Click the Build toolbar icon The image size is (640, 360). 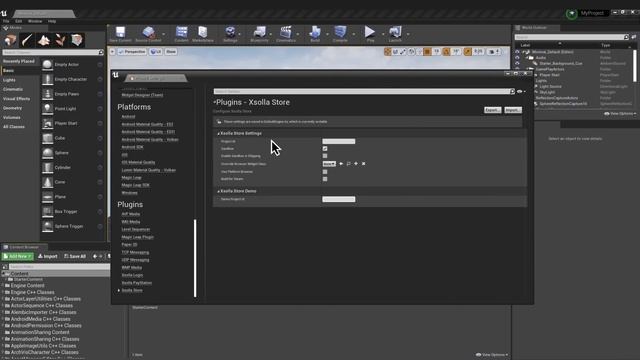(315, 32)
